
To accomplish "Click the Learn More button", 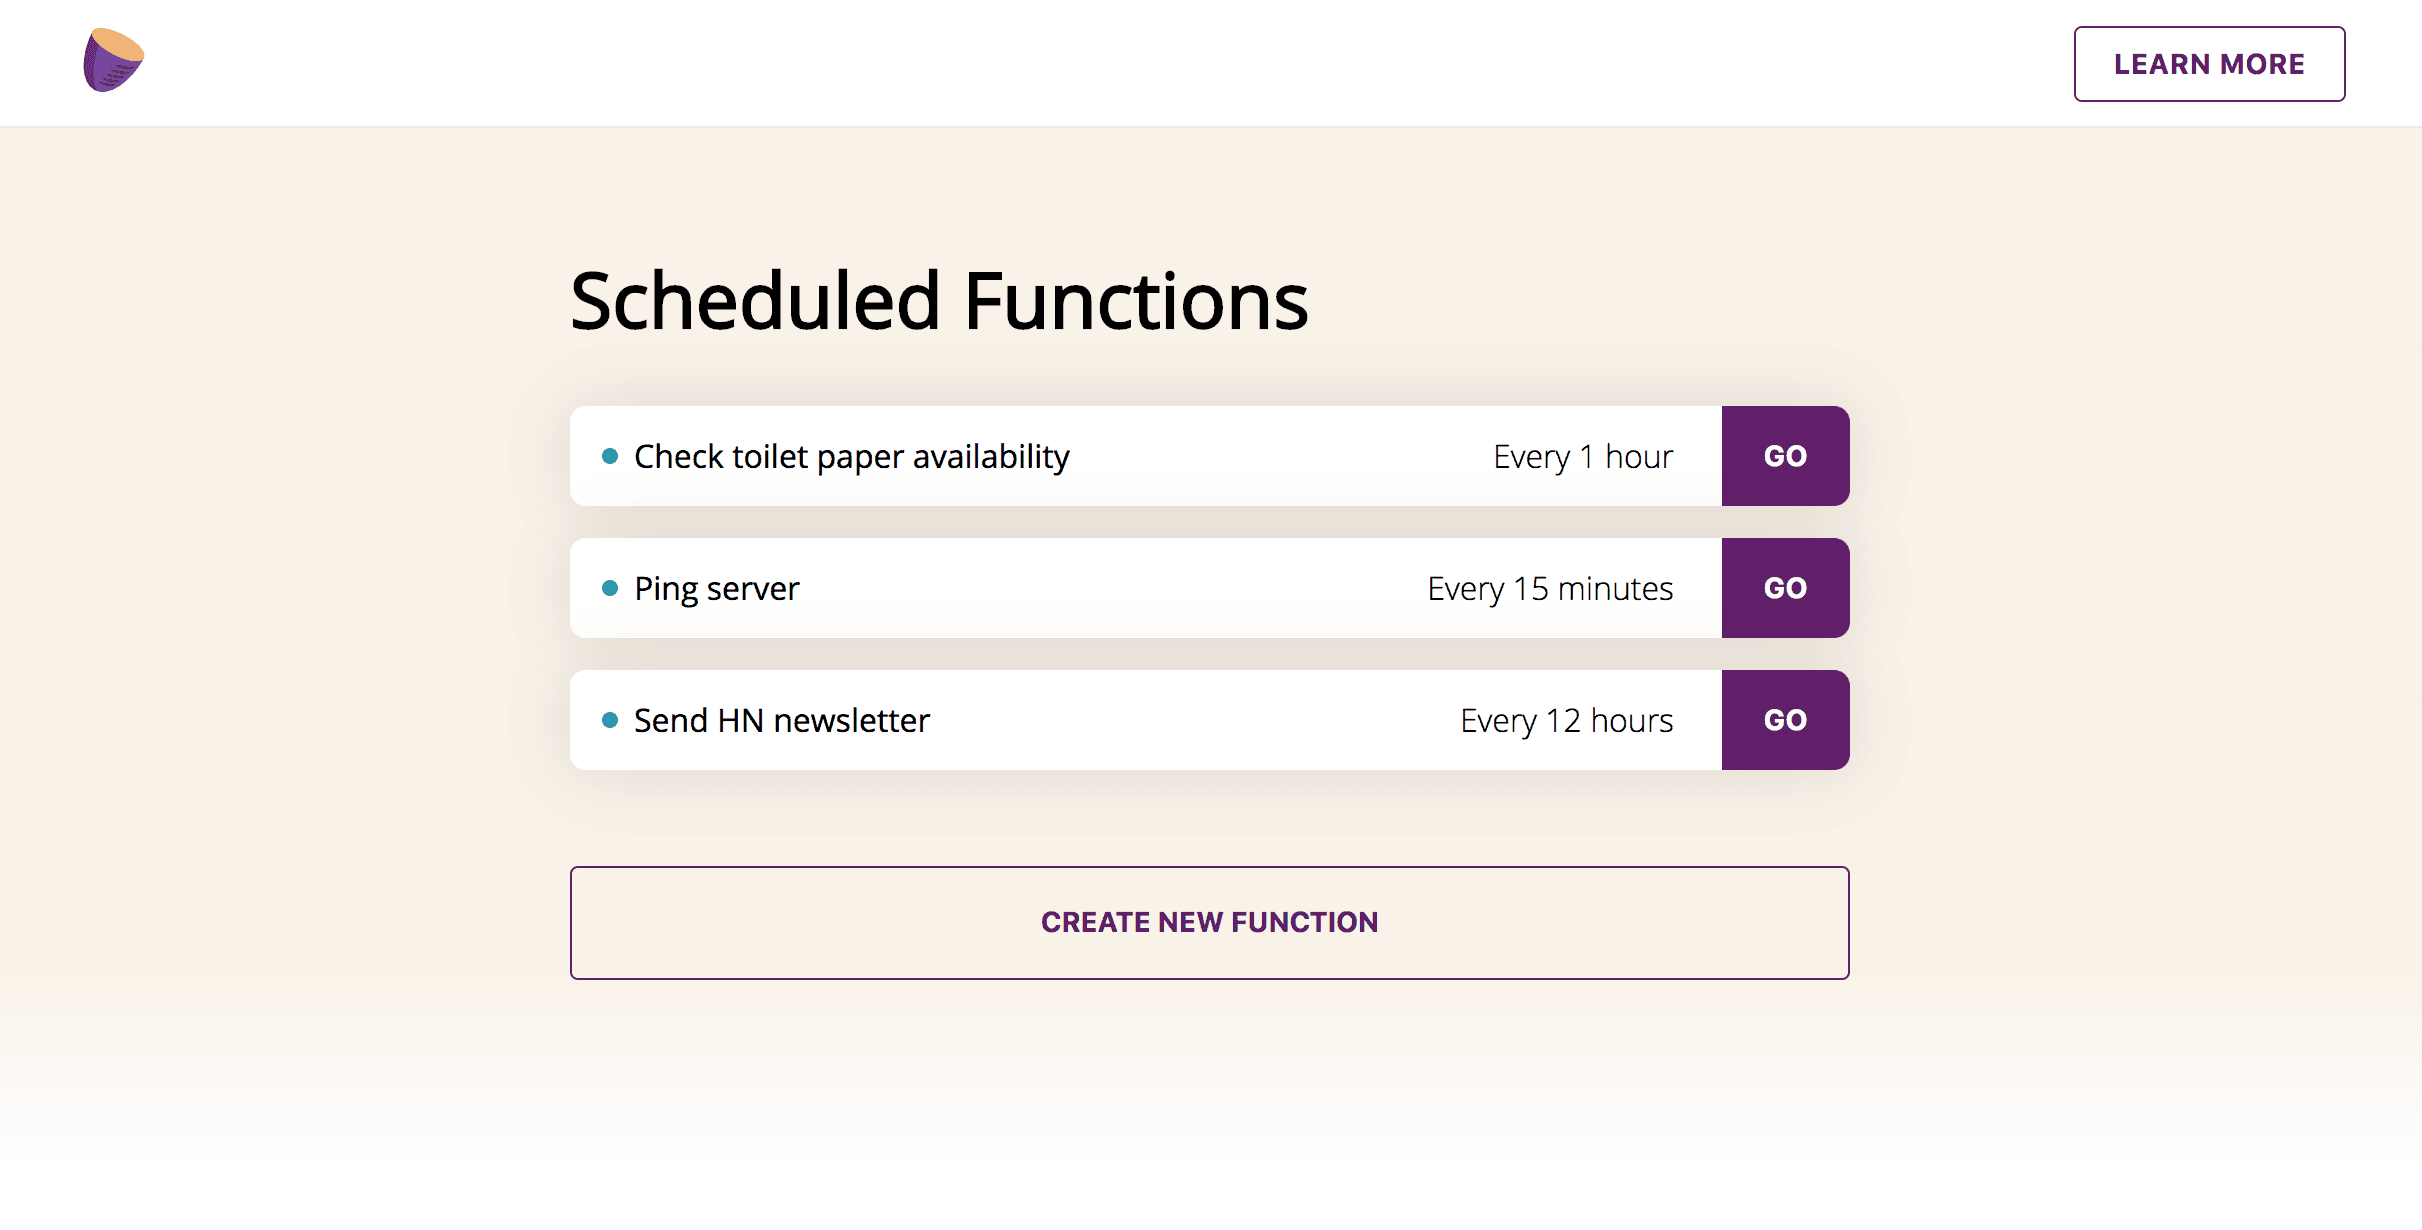I will (2208, 64).
